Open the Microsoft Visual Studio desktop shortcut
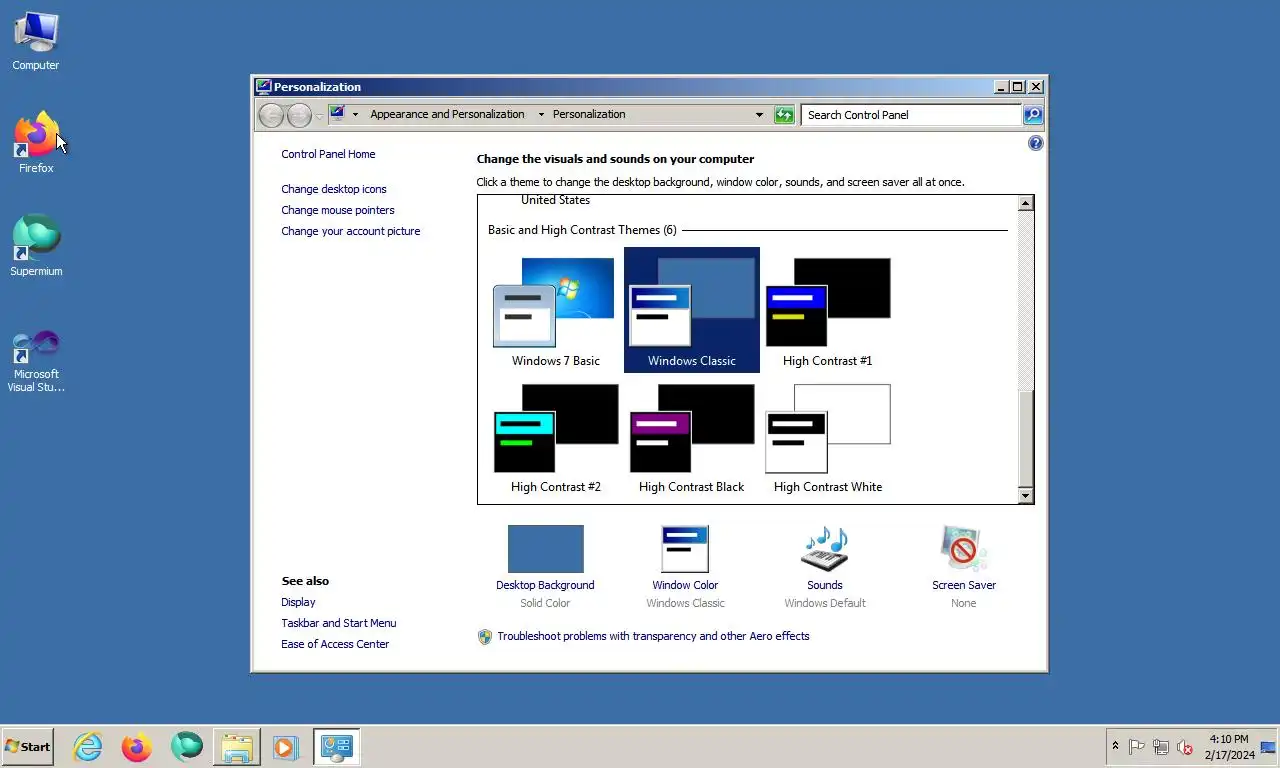The height and width of the screenshot is (768, 1280). click(36, 360)
